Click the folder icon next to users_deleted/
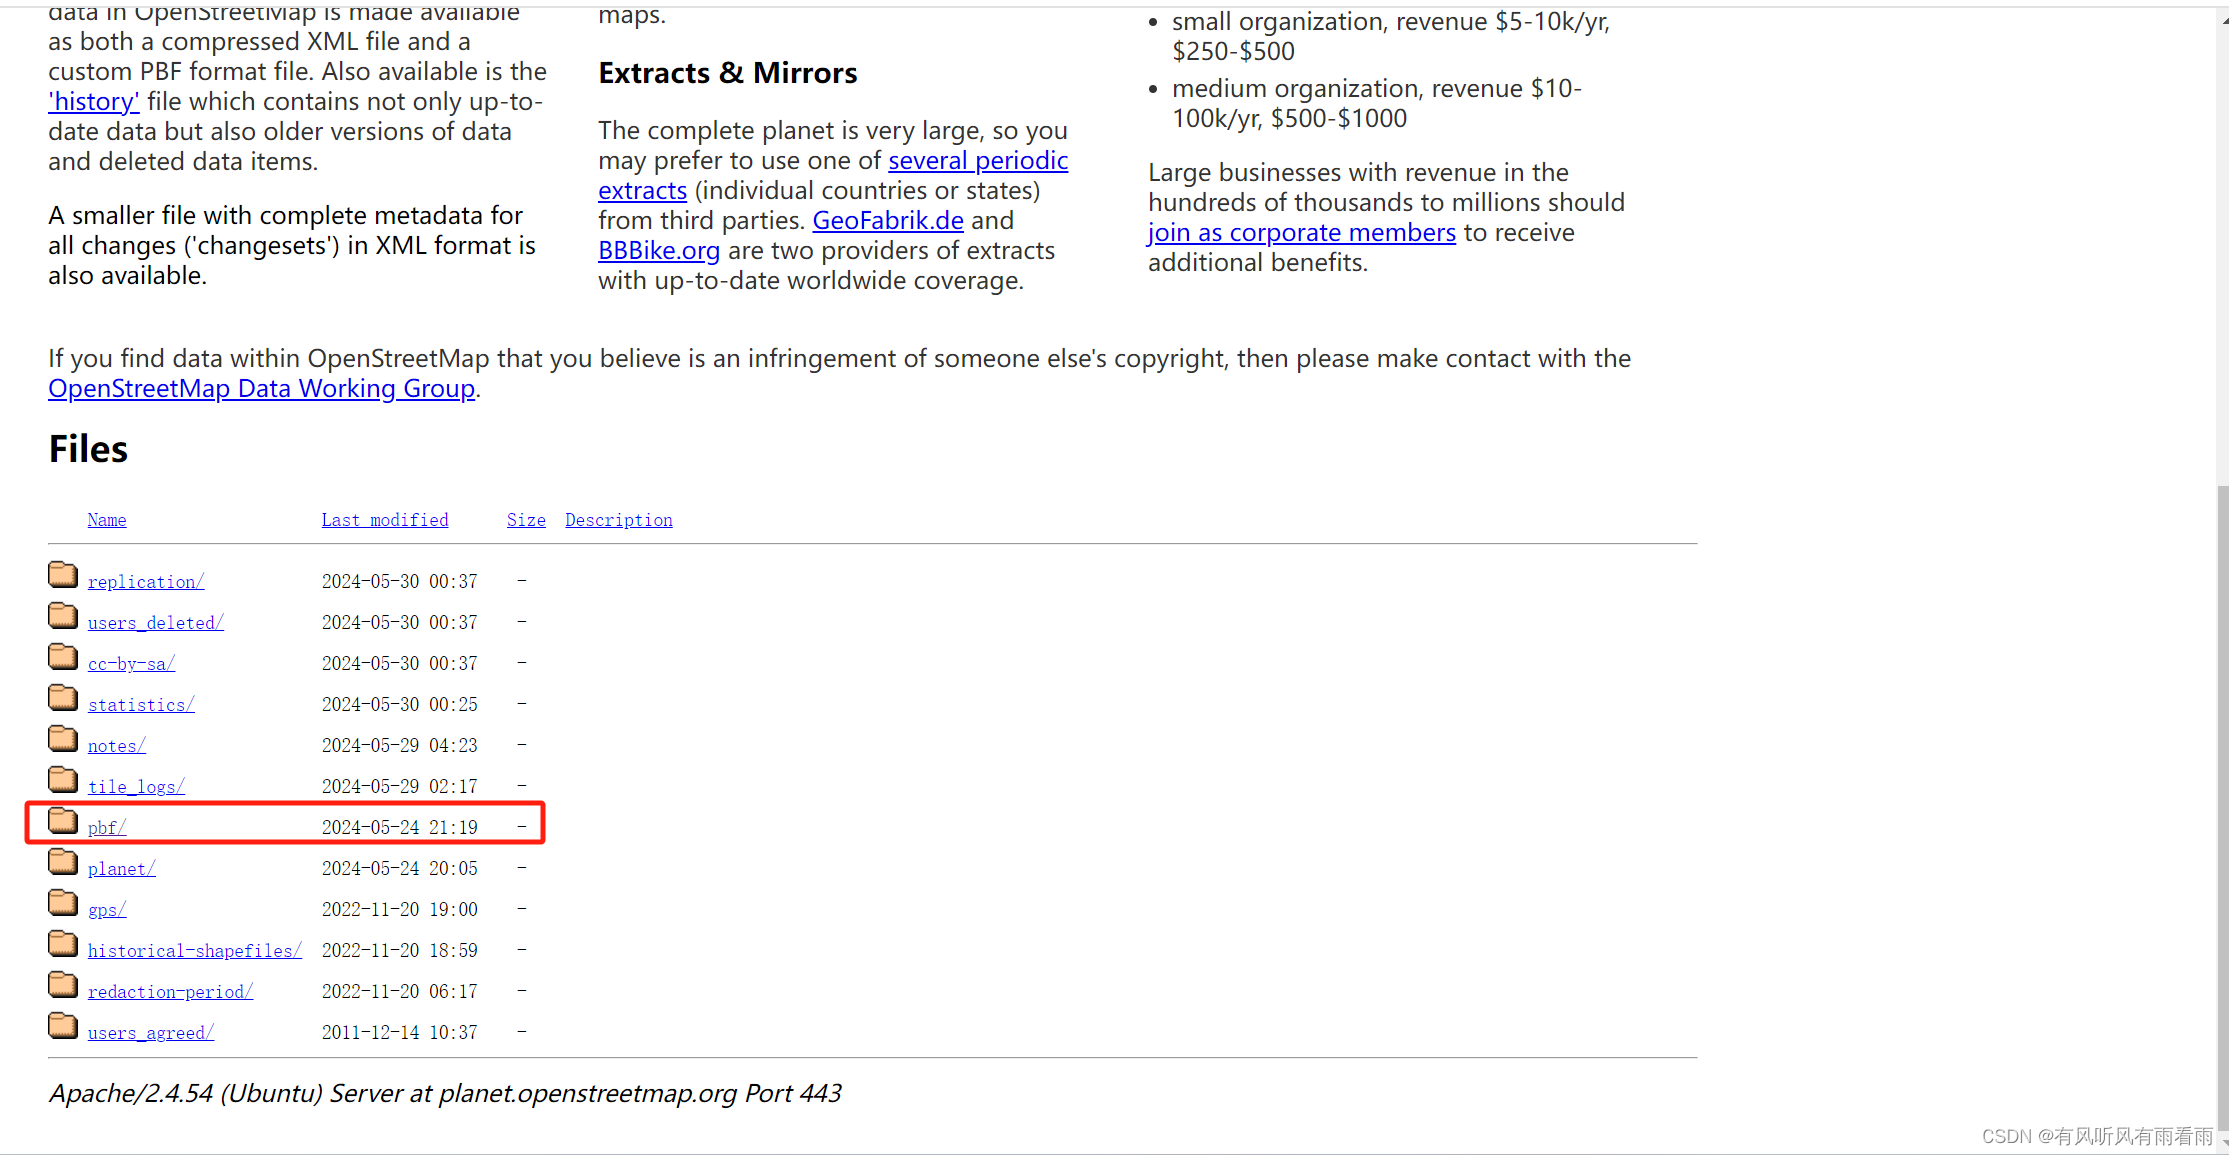The width and height of the screenshot is (2229, 1155). (63, 616)
